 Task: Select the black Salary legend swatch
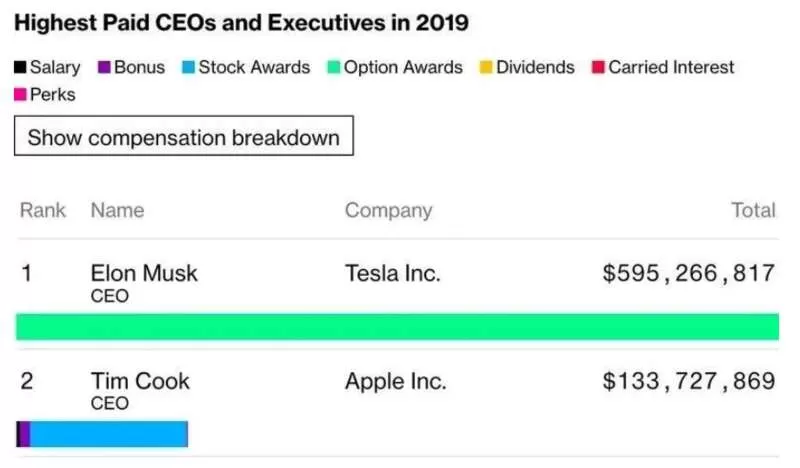coord(20,67)
